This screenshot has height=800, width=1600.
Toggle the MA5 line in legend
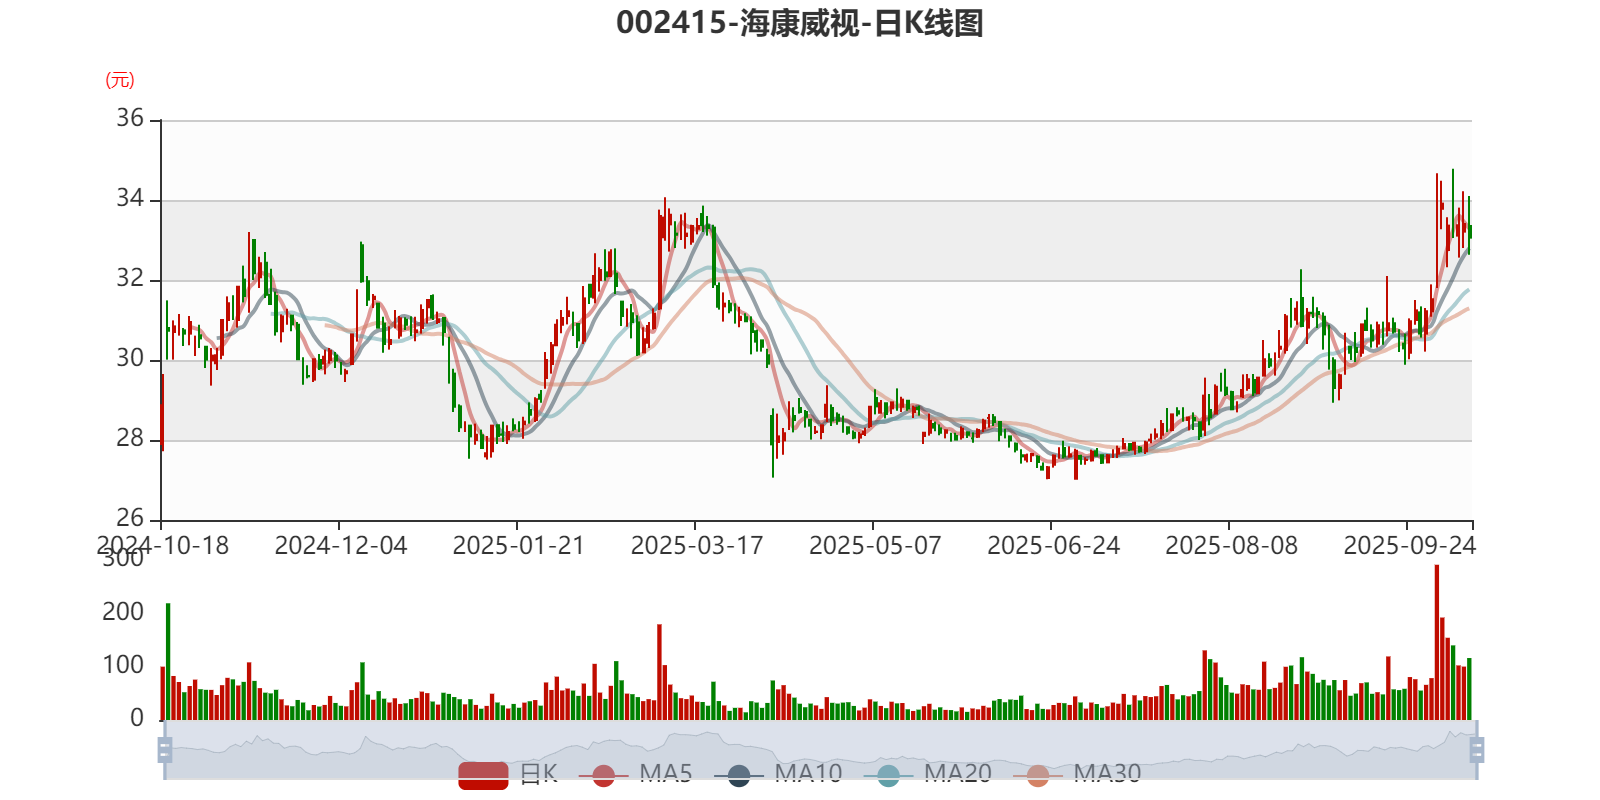[x=635, y=774]
